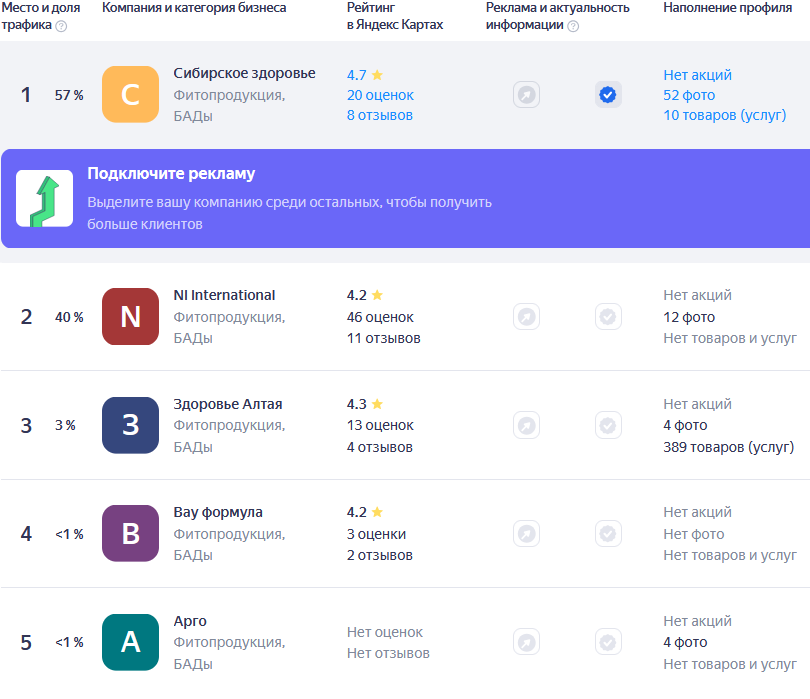Click the 'Нет фото' text for Вау формула
Image resolution: width=810 pixels, height=699 pixels.
tap(694, 534)
